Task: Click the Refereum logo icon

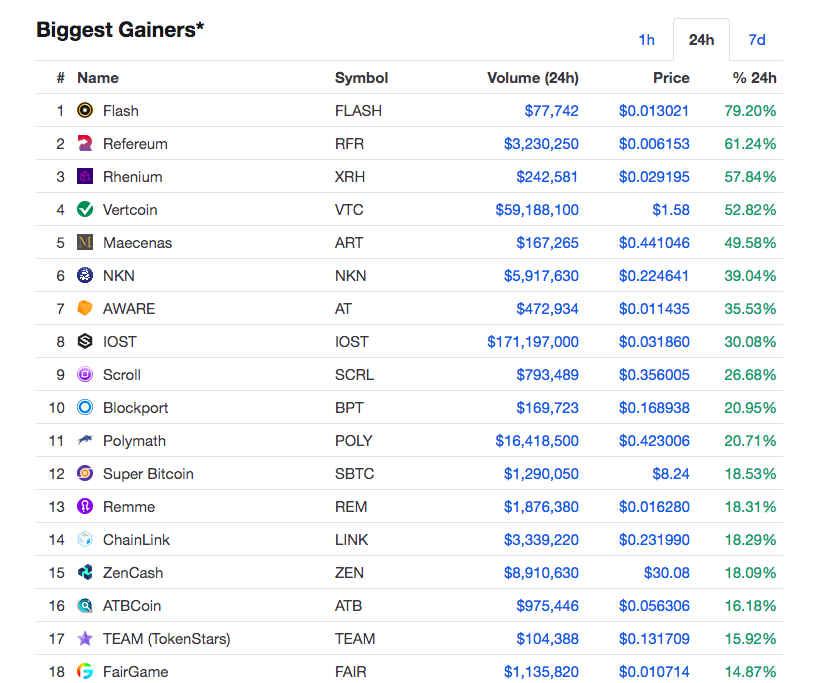Action: click(85, 143)
